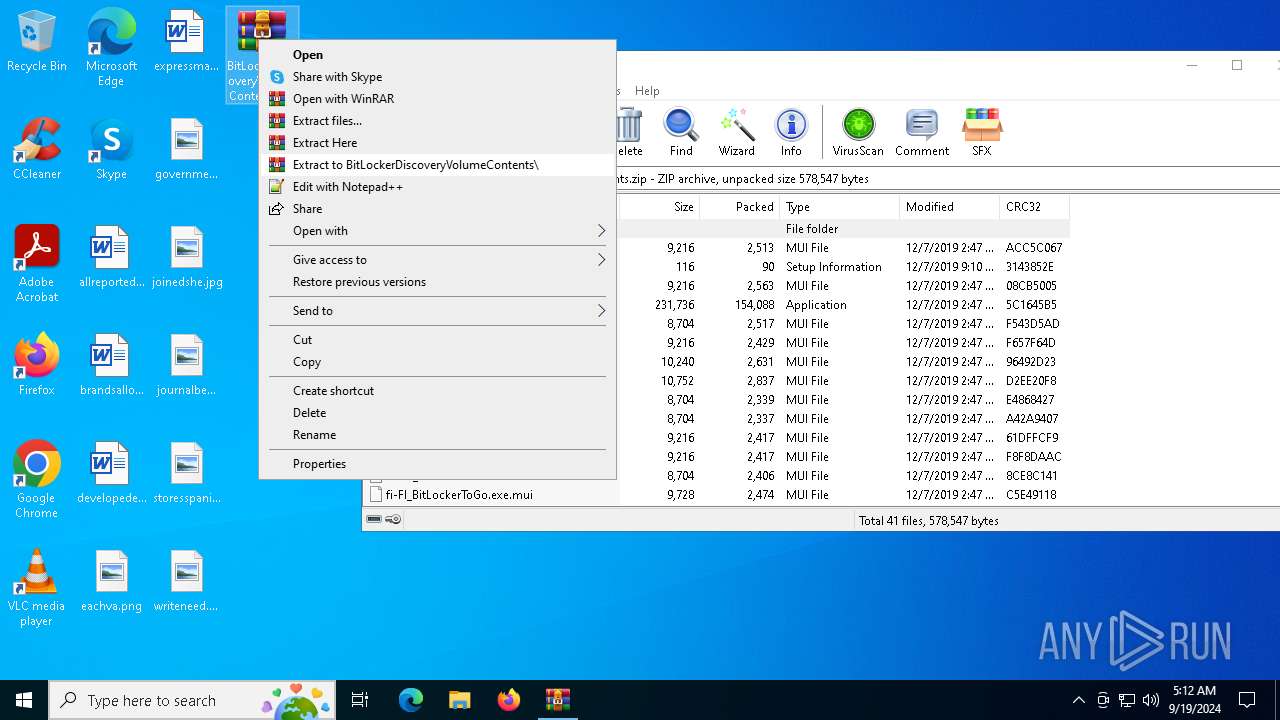Image resolution: width=1280 pixels, height=720 pixels.
Task: Choose Cut in the context menu
Action: [x=437, y=340]
